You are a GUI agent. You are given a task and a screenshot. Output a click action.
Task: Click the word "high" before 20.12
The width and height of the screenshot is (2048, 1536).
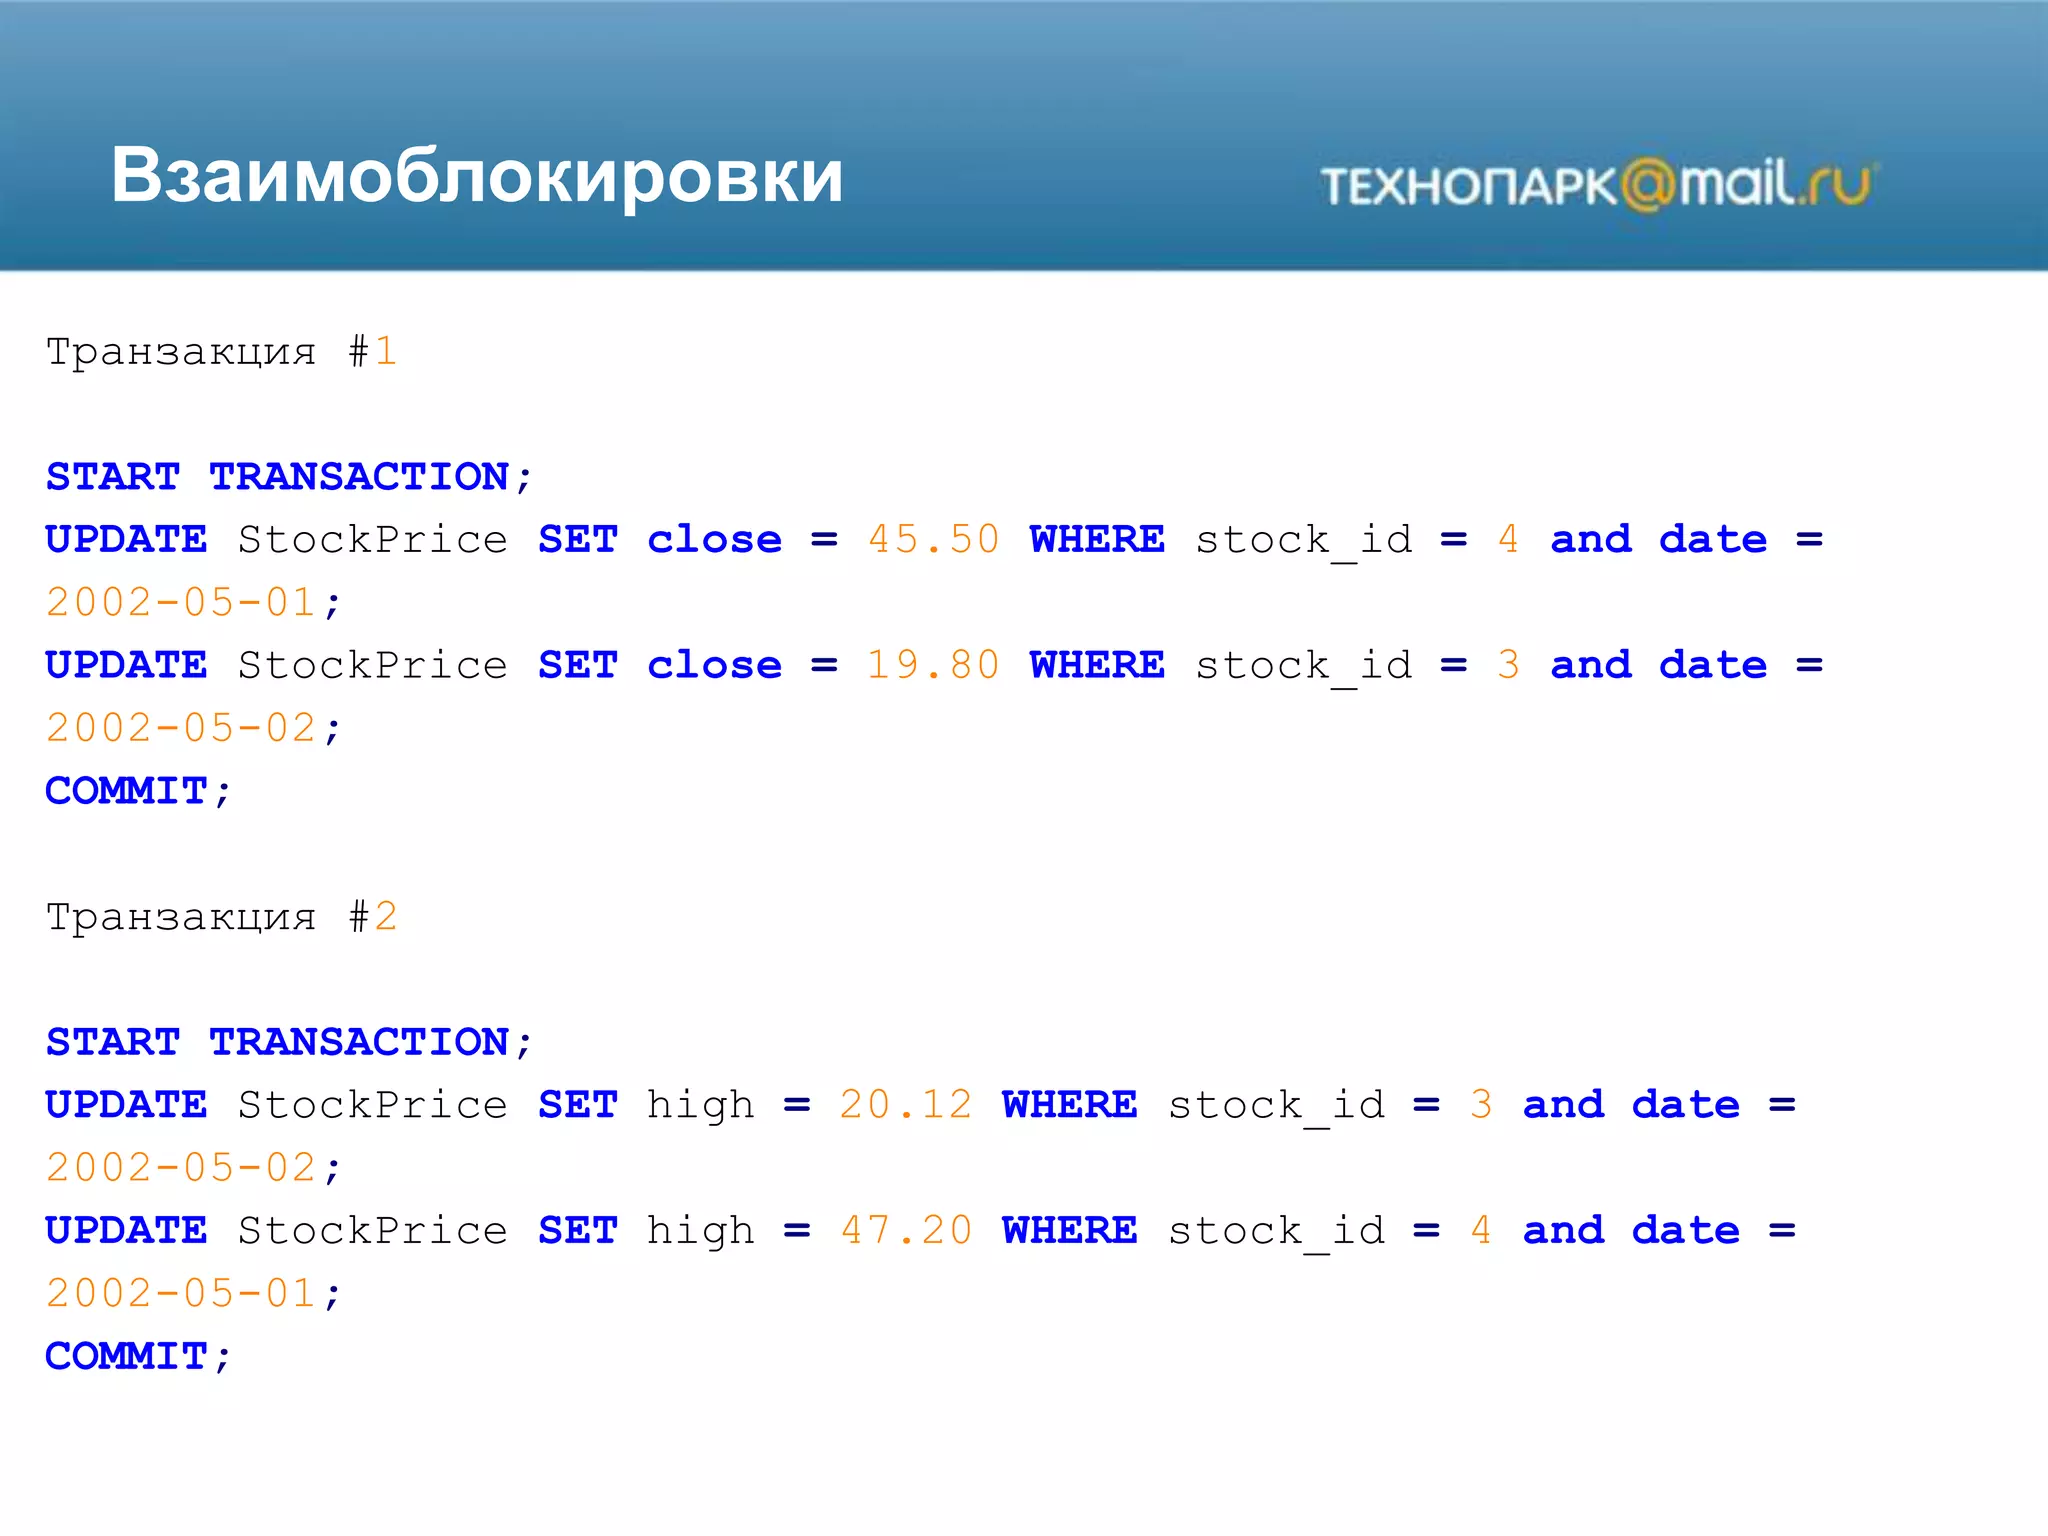[x=700, y=1107]
